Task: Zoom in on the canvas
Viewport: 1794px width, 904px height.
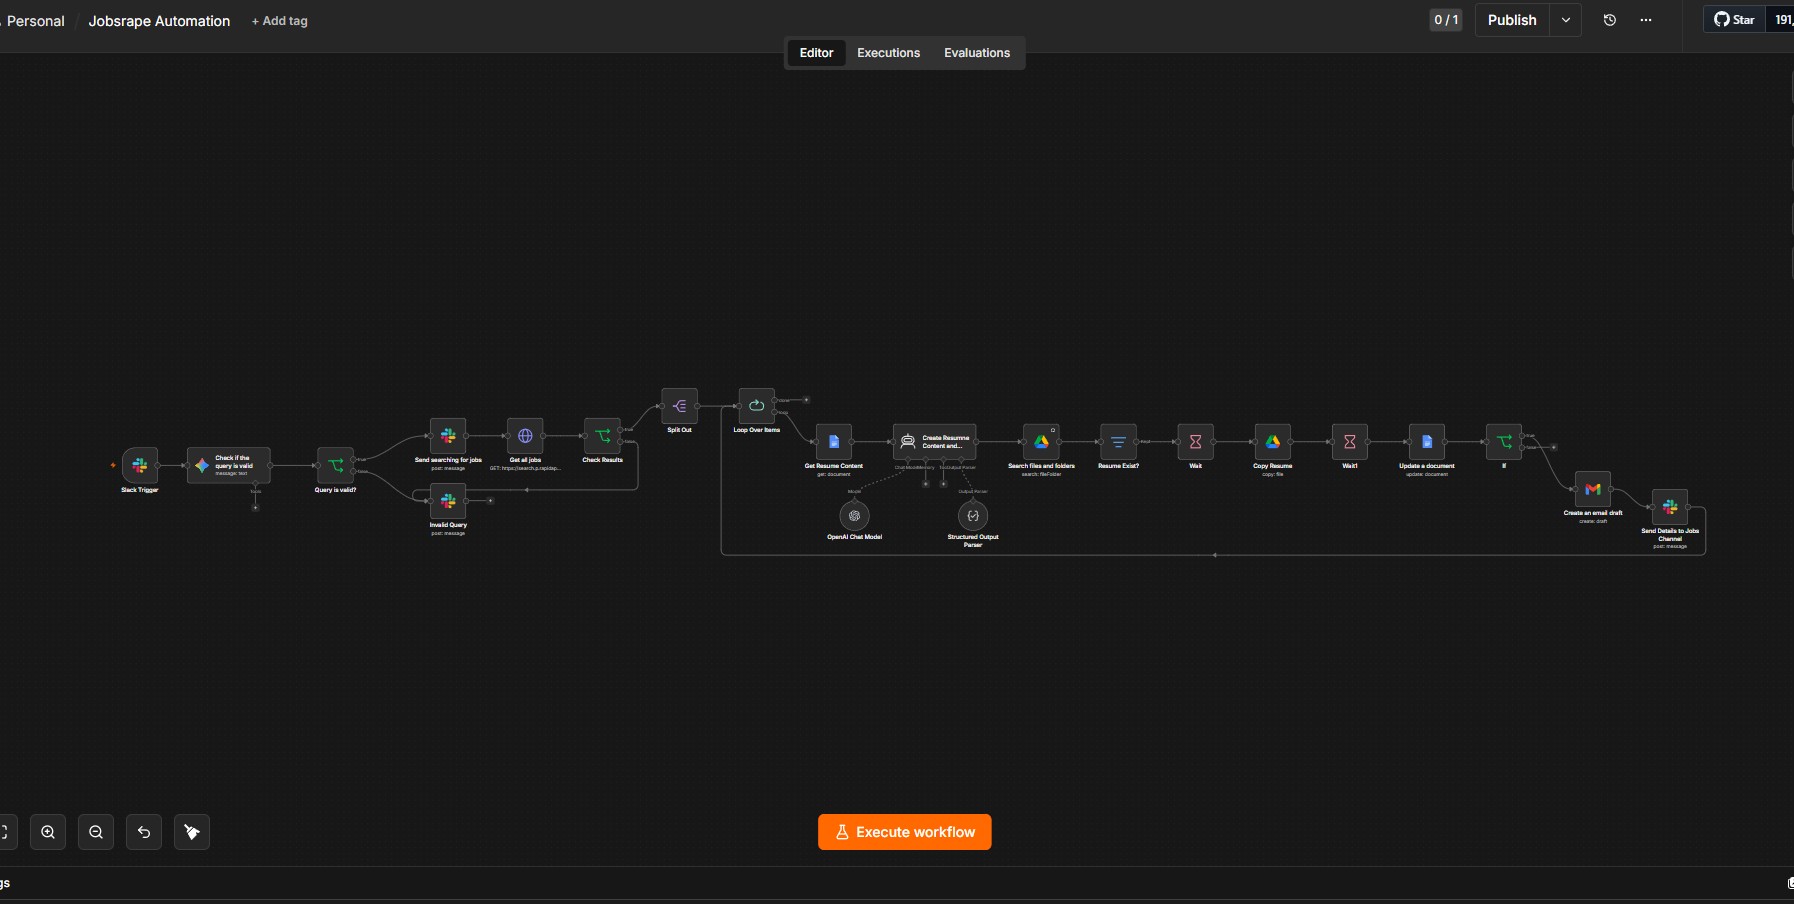Action: click(x=48, y=832)
